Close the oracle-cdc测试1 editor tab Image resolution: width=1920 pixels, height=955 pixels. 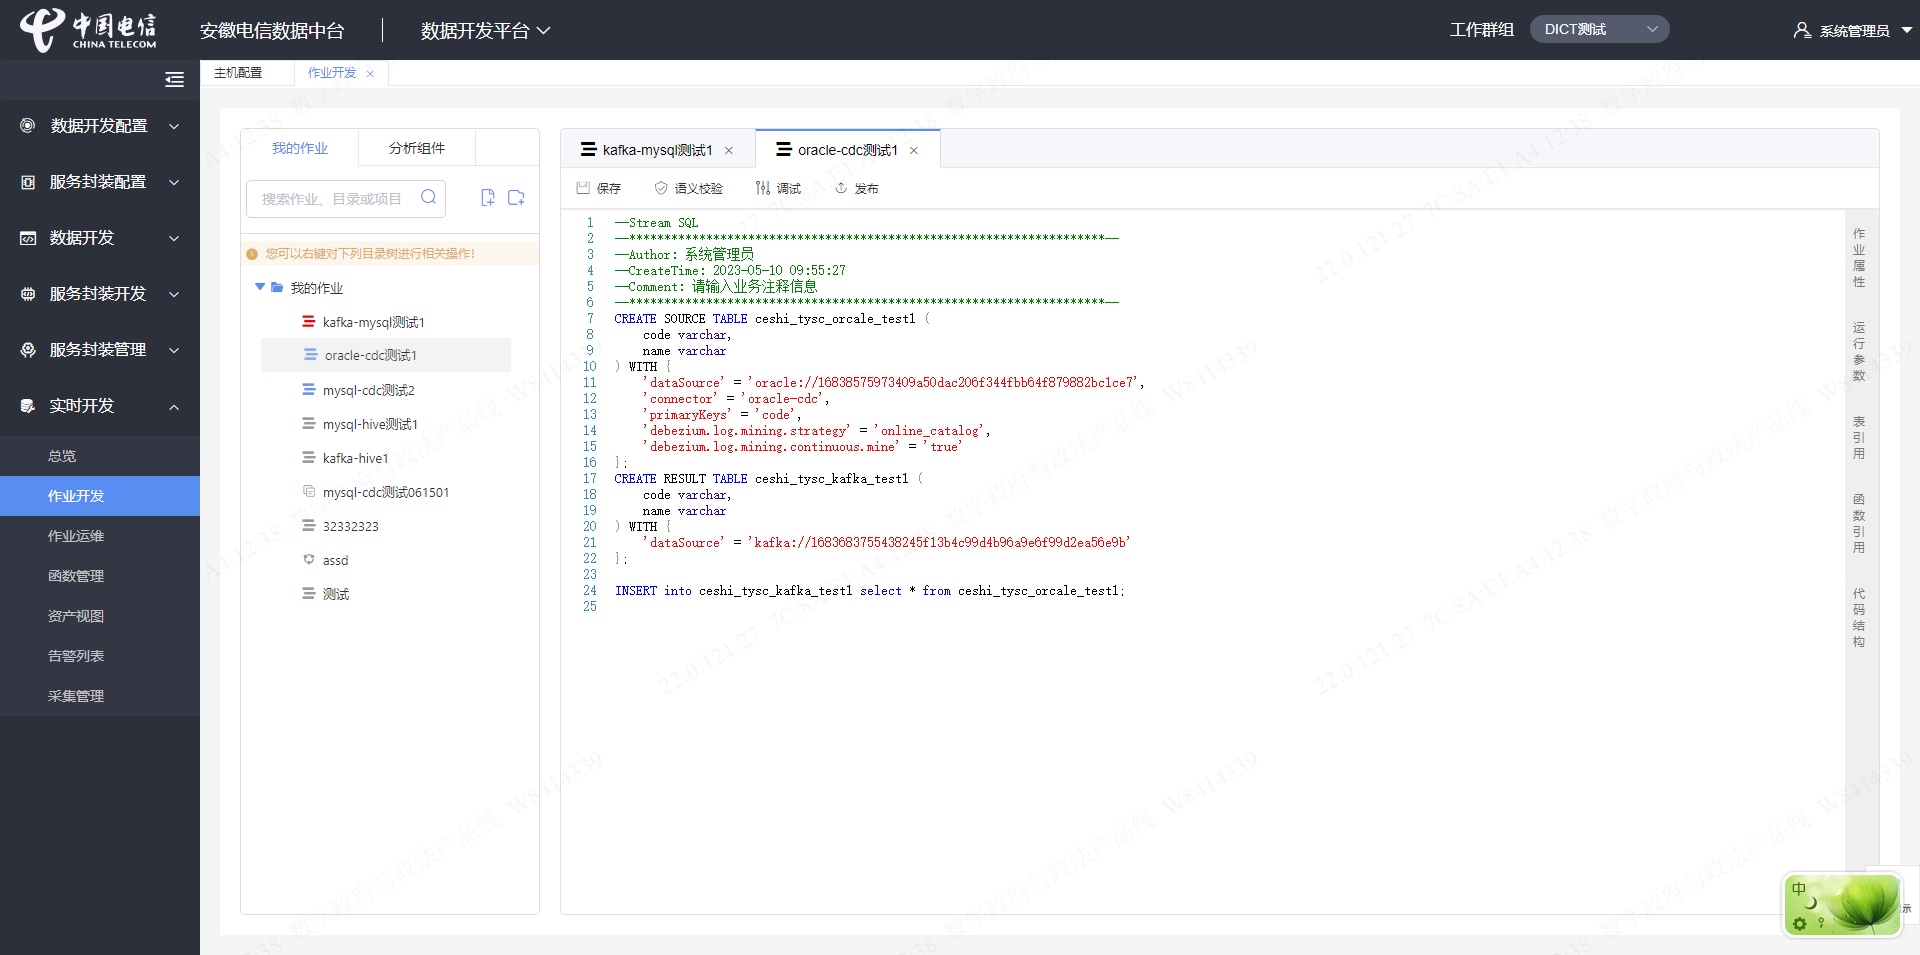click(914, 151)
